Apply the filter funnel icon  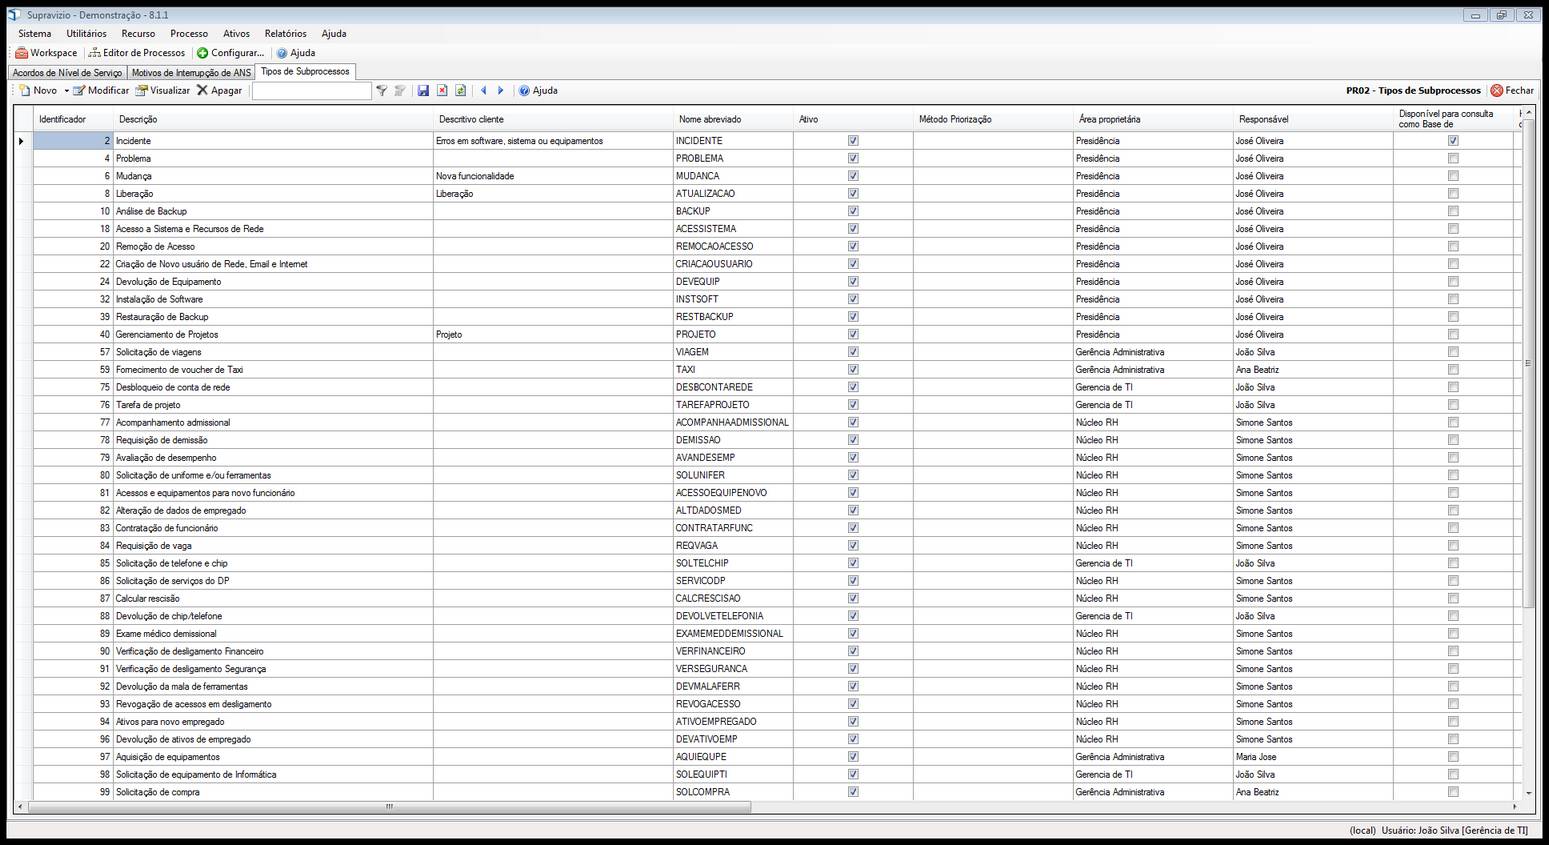point(381,90)
